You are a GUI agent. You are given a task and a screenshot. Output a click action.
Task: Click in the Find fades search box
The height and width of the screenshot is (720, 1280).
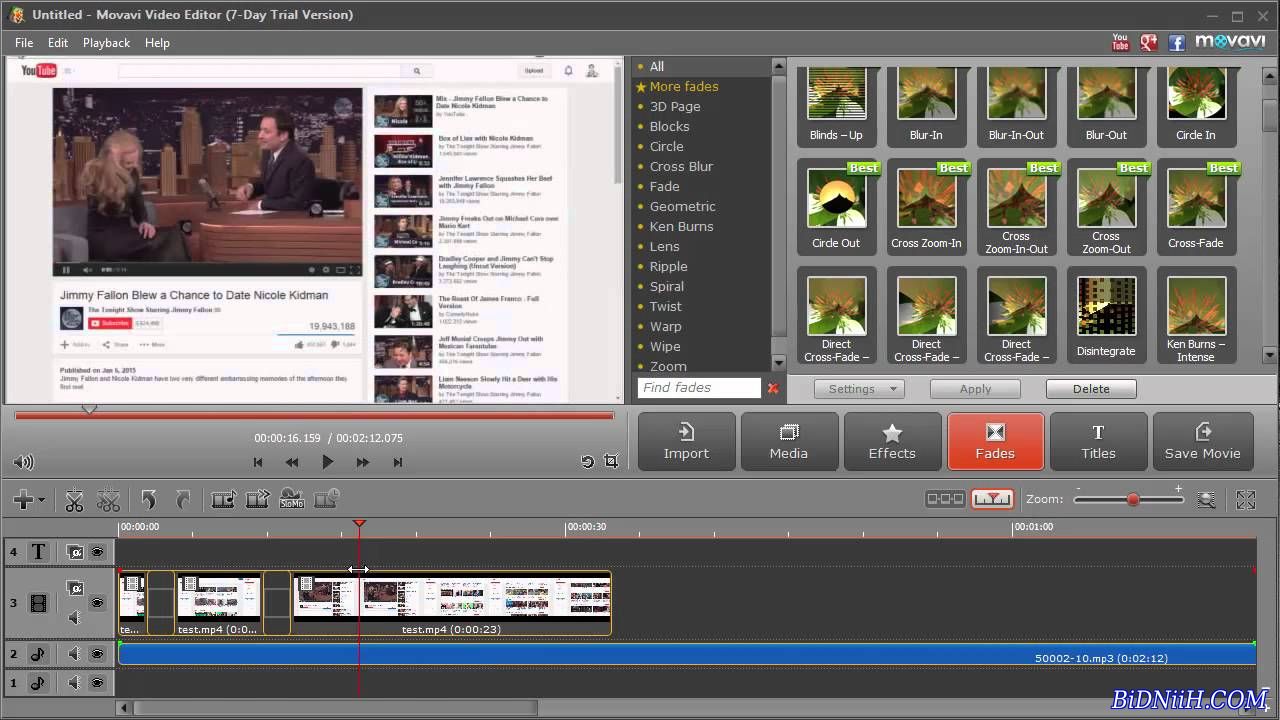point(699,388)
